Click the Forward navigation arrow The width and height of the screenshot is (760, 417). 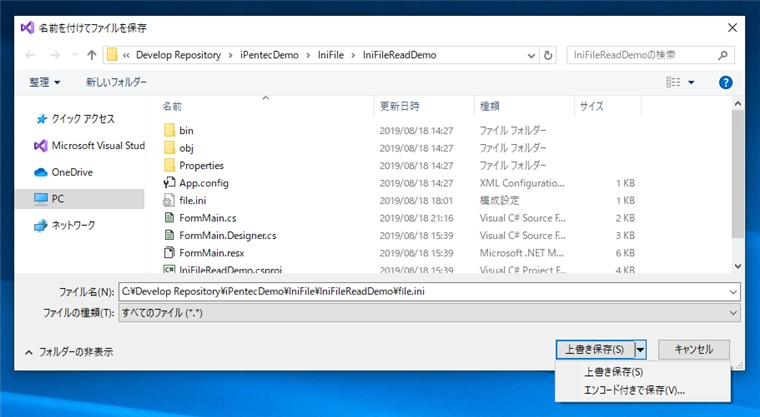pos(55,55)
